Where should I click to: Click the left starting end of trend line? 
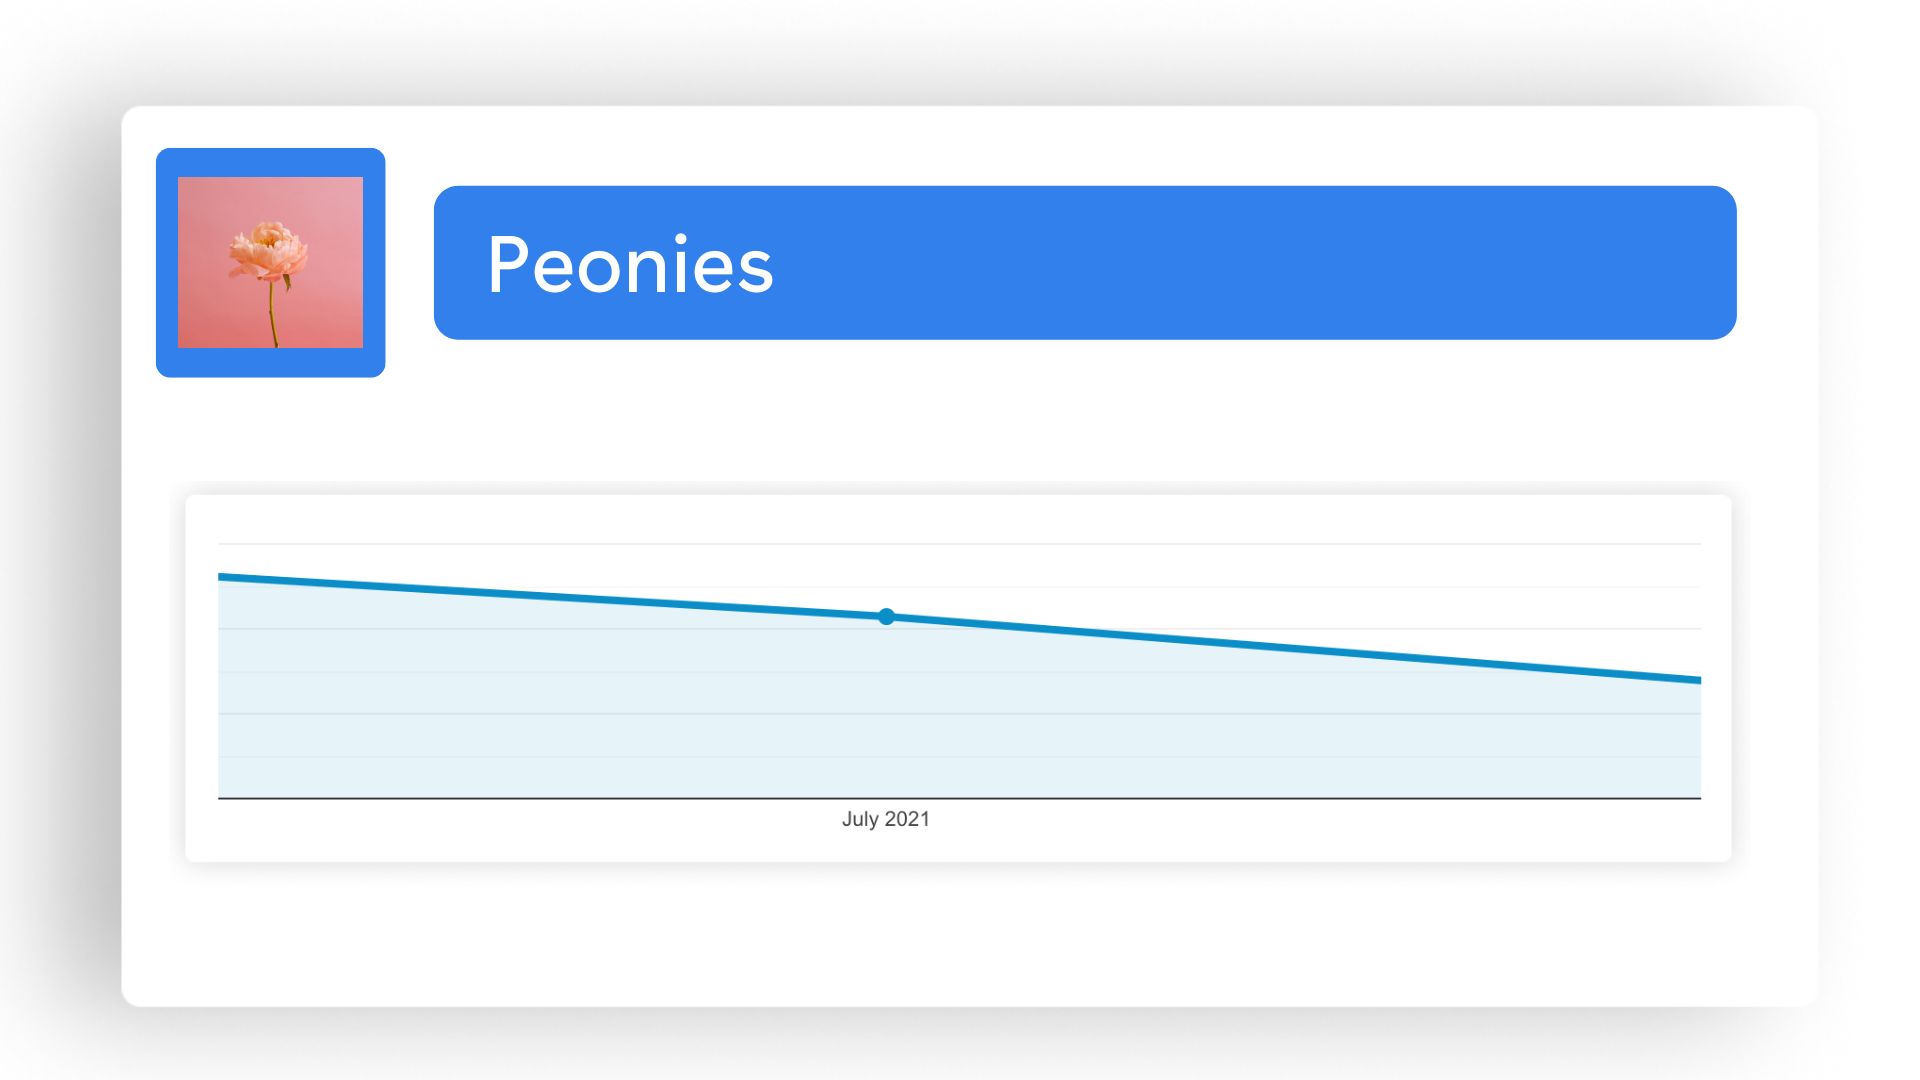pos(222,577)
